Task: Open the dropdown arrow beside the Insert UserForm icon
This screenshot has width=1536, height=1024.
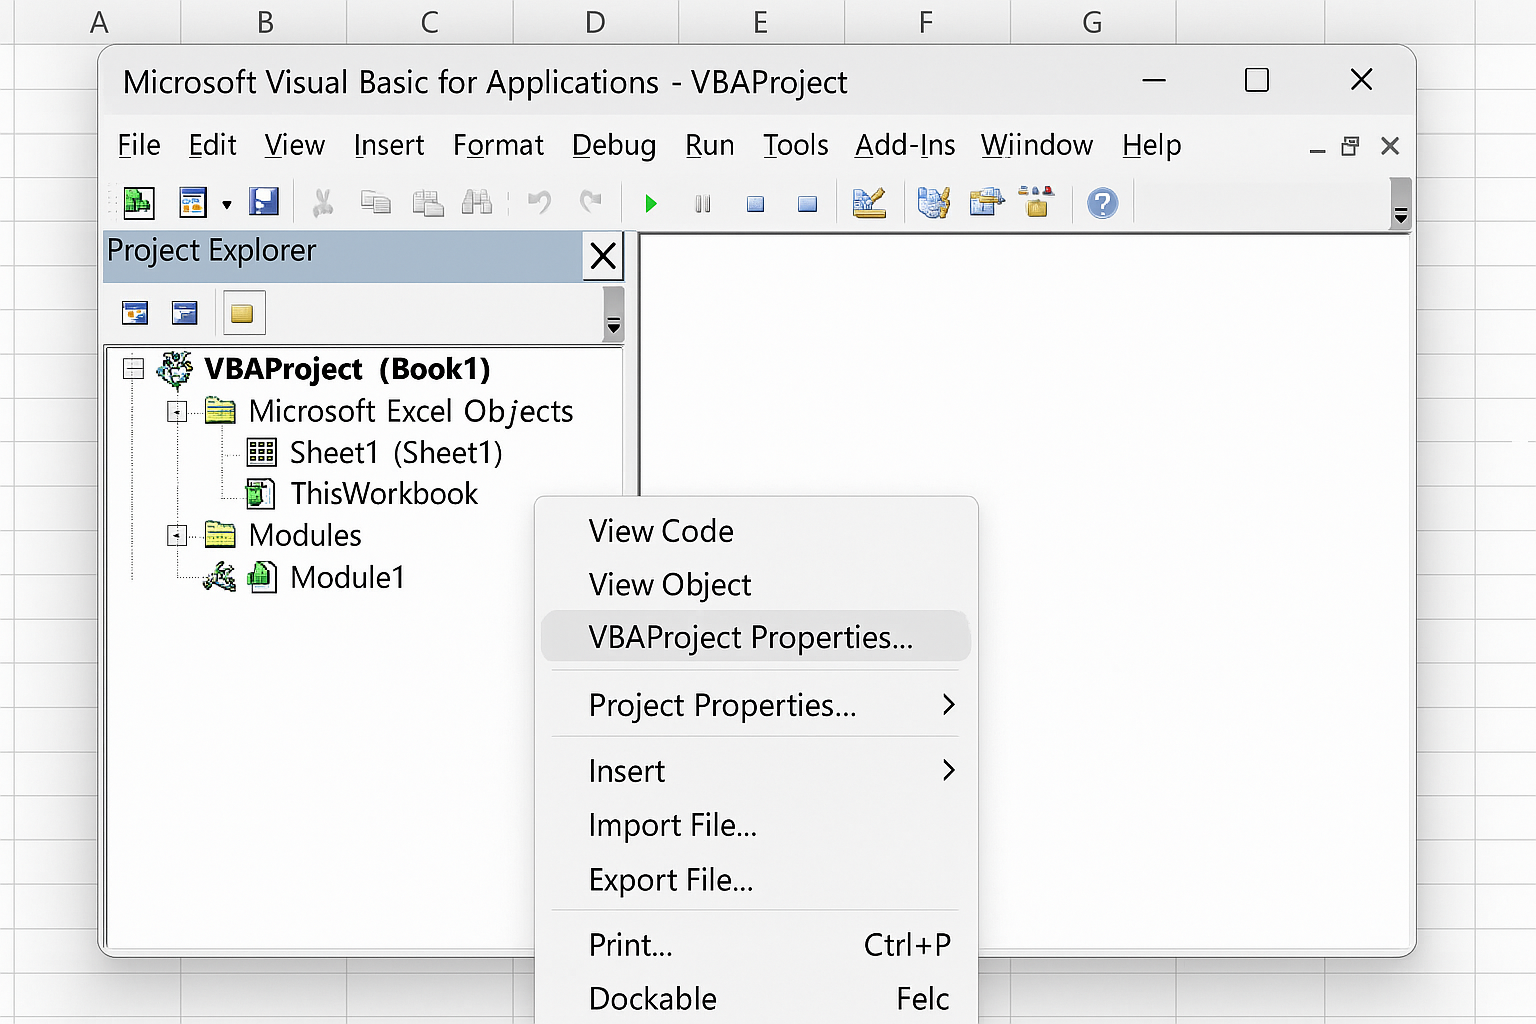Action: coord(227,205)
